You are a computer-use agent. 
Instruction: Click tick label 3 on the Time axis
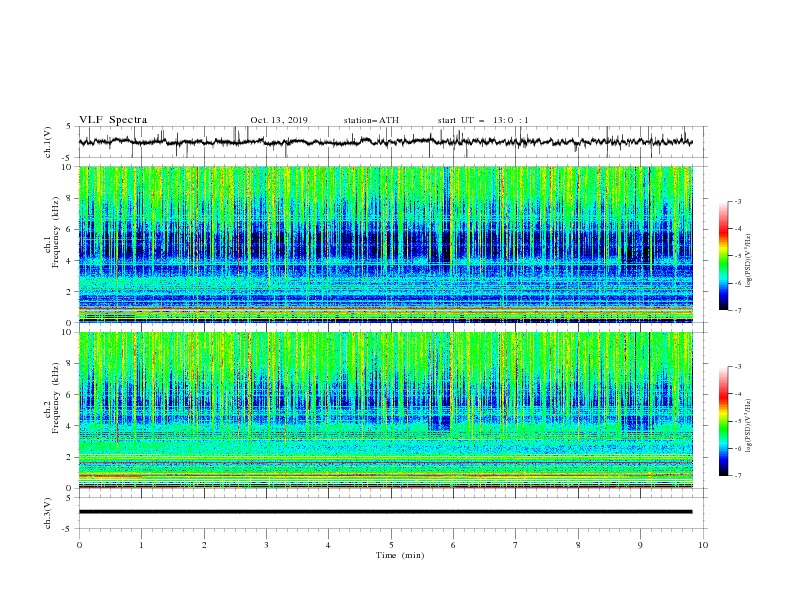tap(266, 545)
